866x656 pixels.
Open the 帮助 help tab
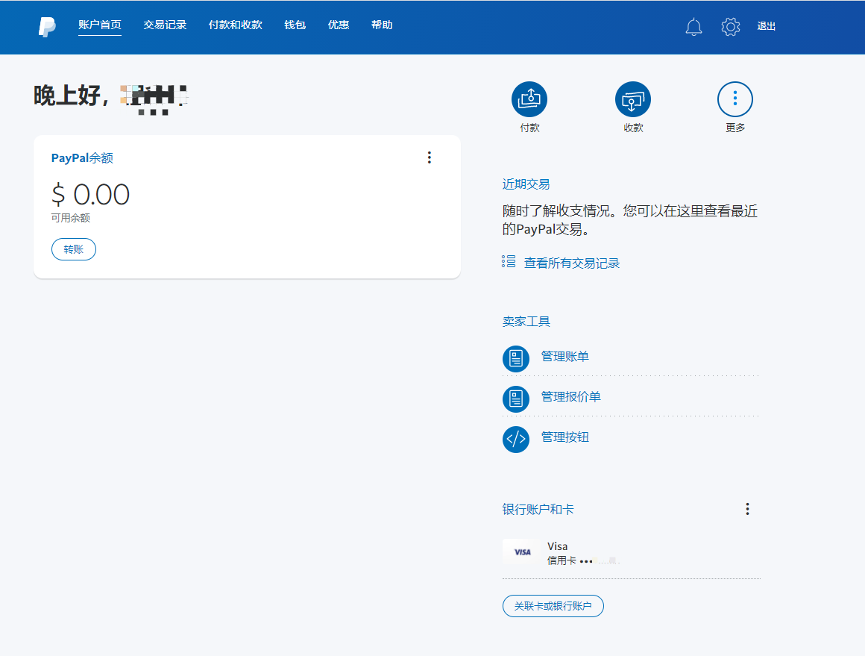pos(382,25)
